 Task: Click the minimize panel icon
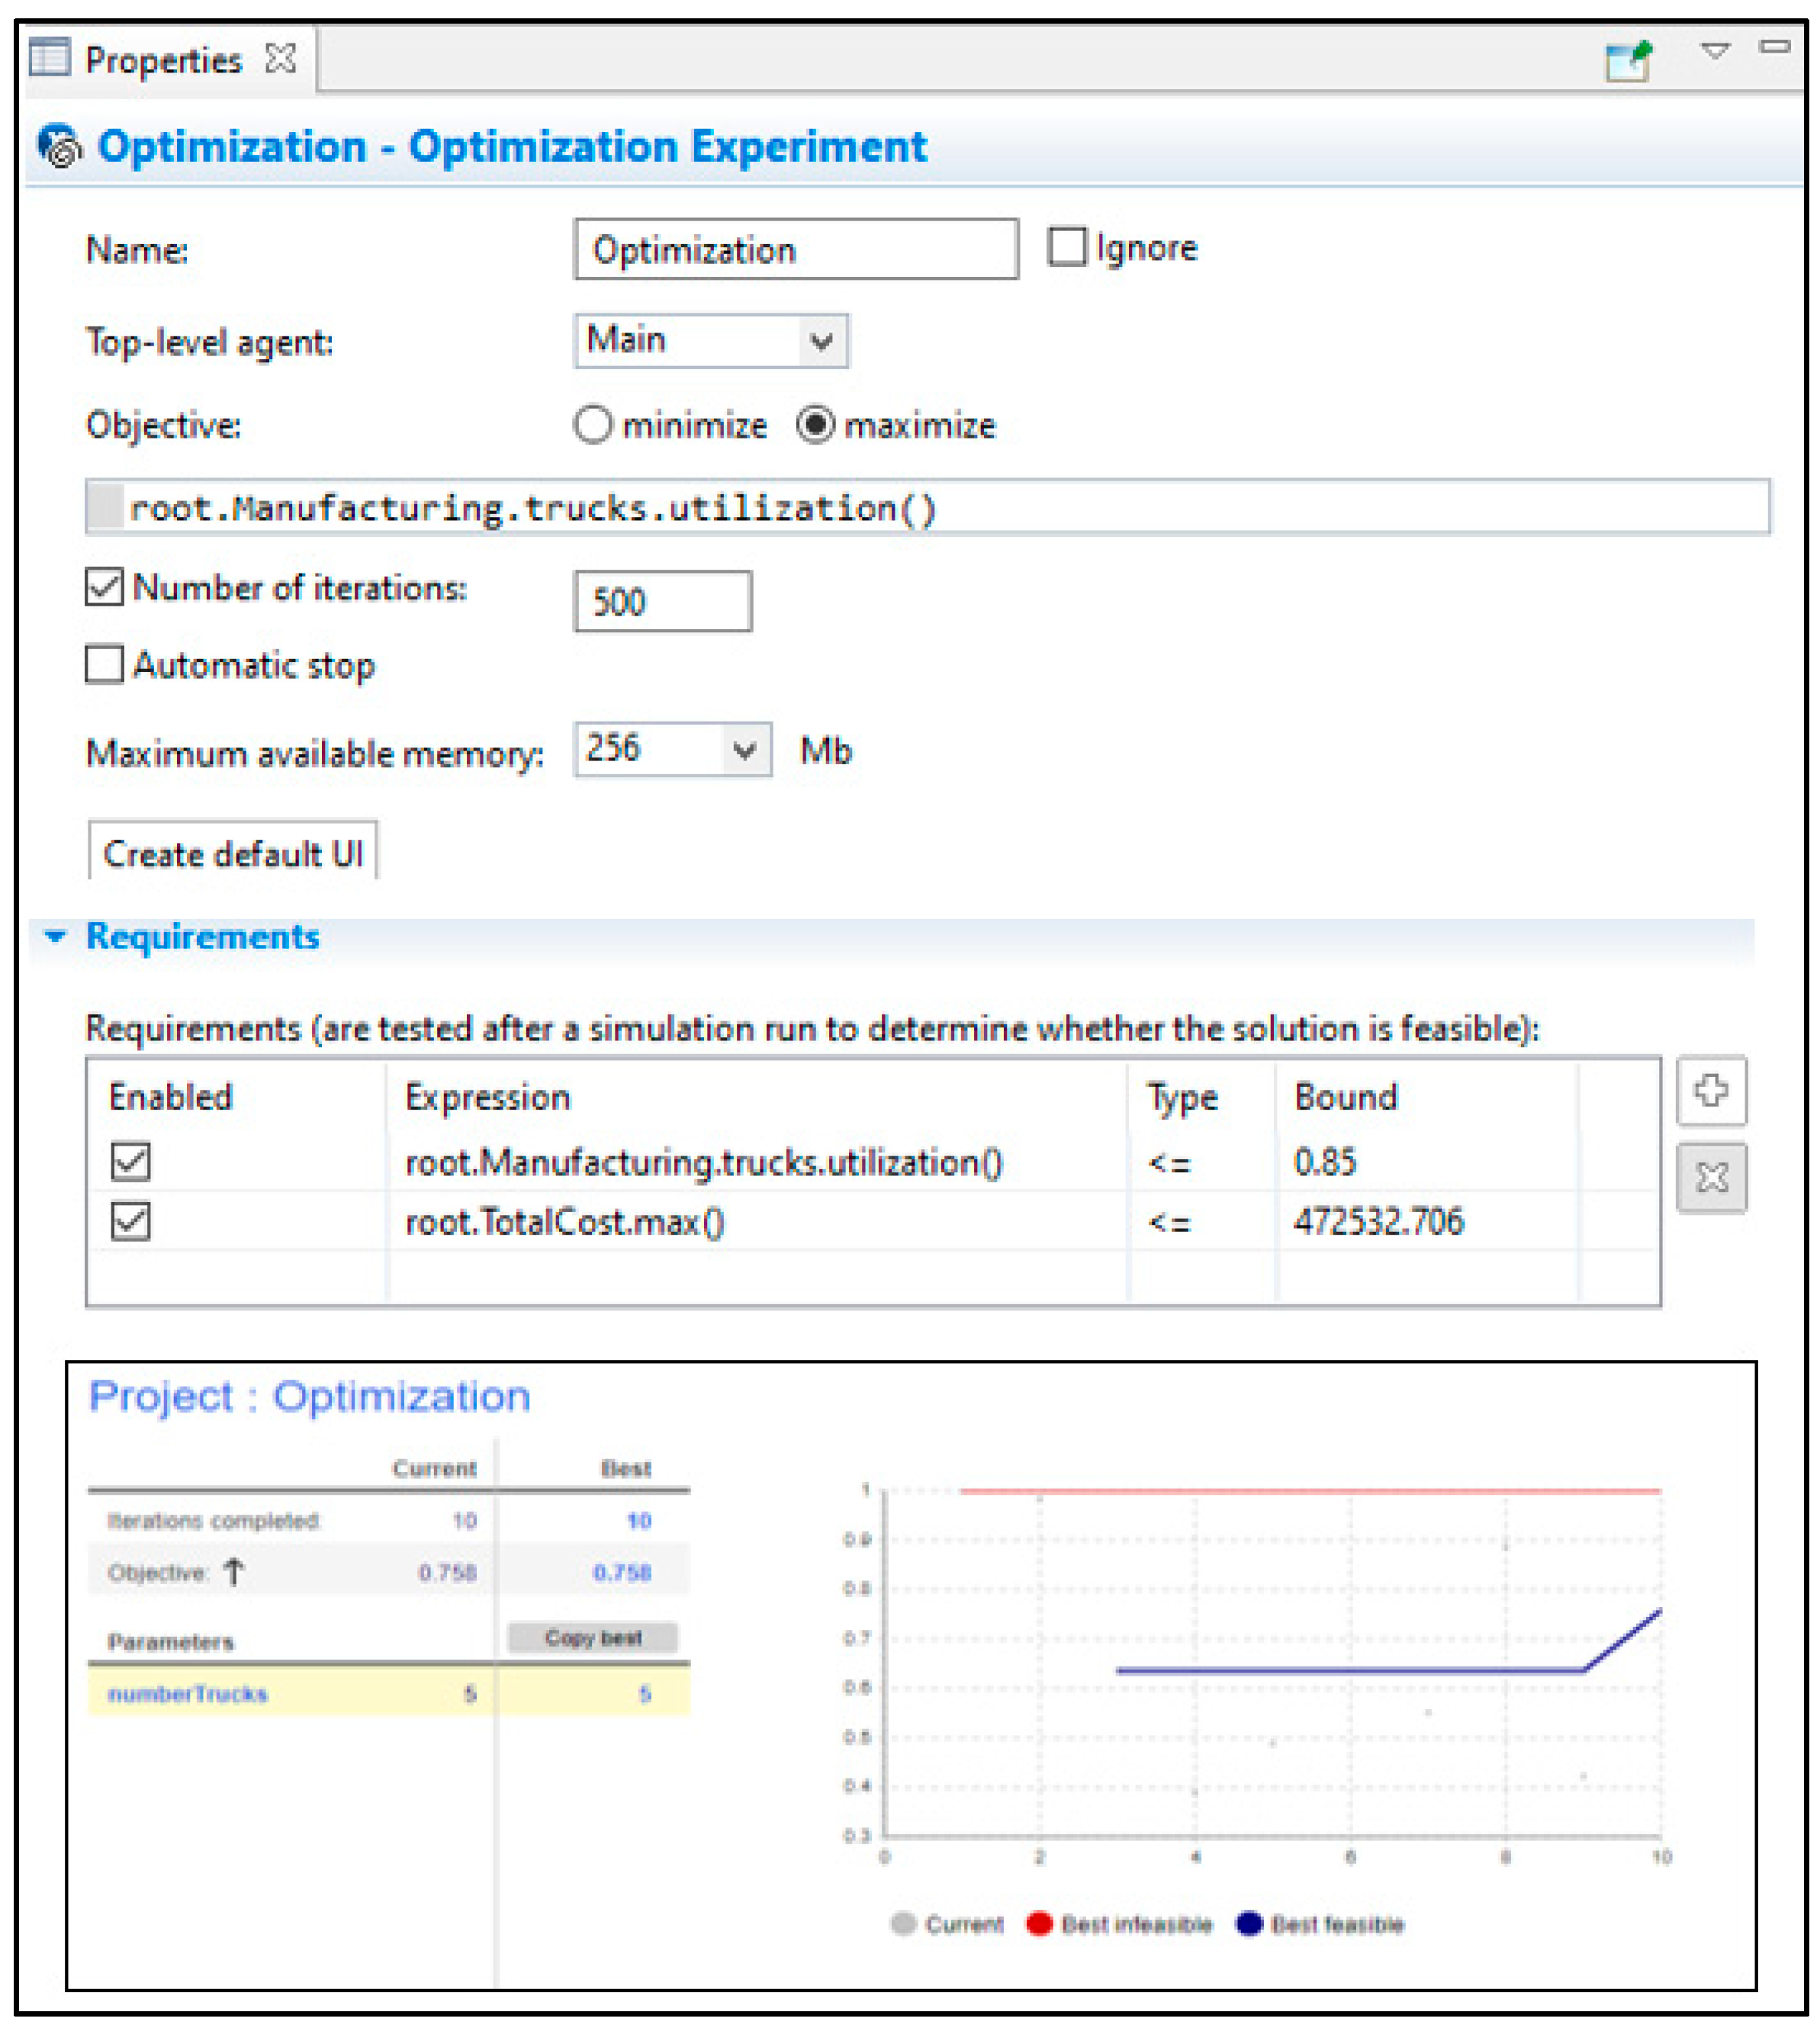pos(1775,46)
